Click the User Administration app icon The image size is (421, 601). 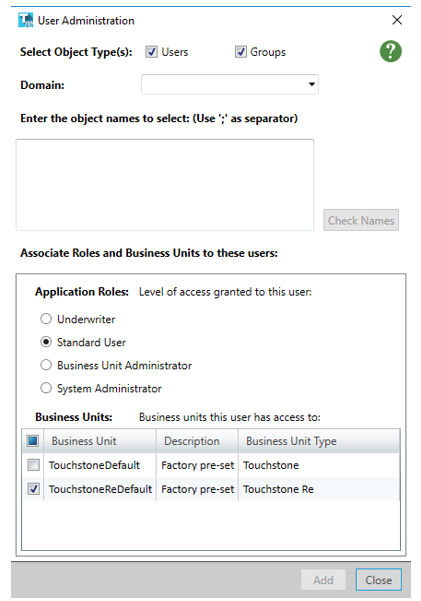pyautogui.click(x=26, y=20)
